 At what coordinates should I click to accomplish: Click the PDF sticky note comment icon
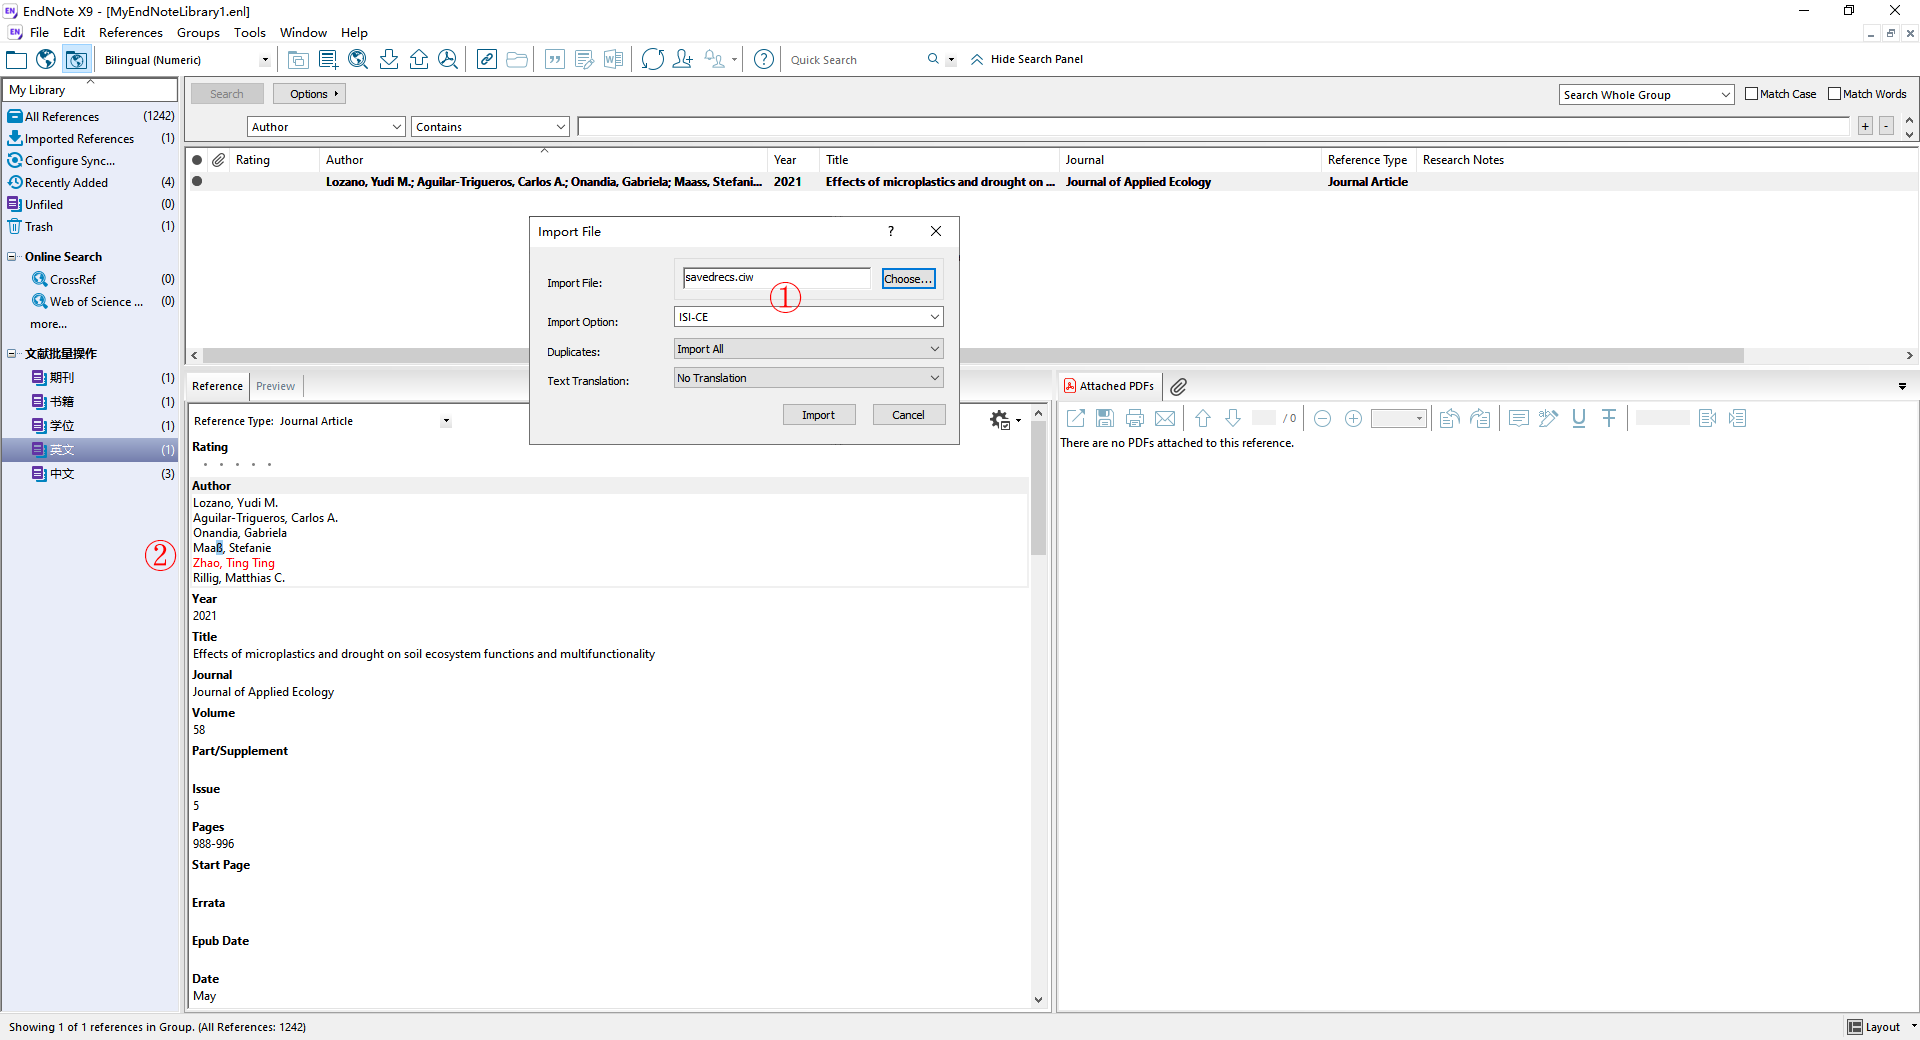[1518, 418]
